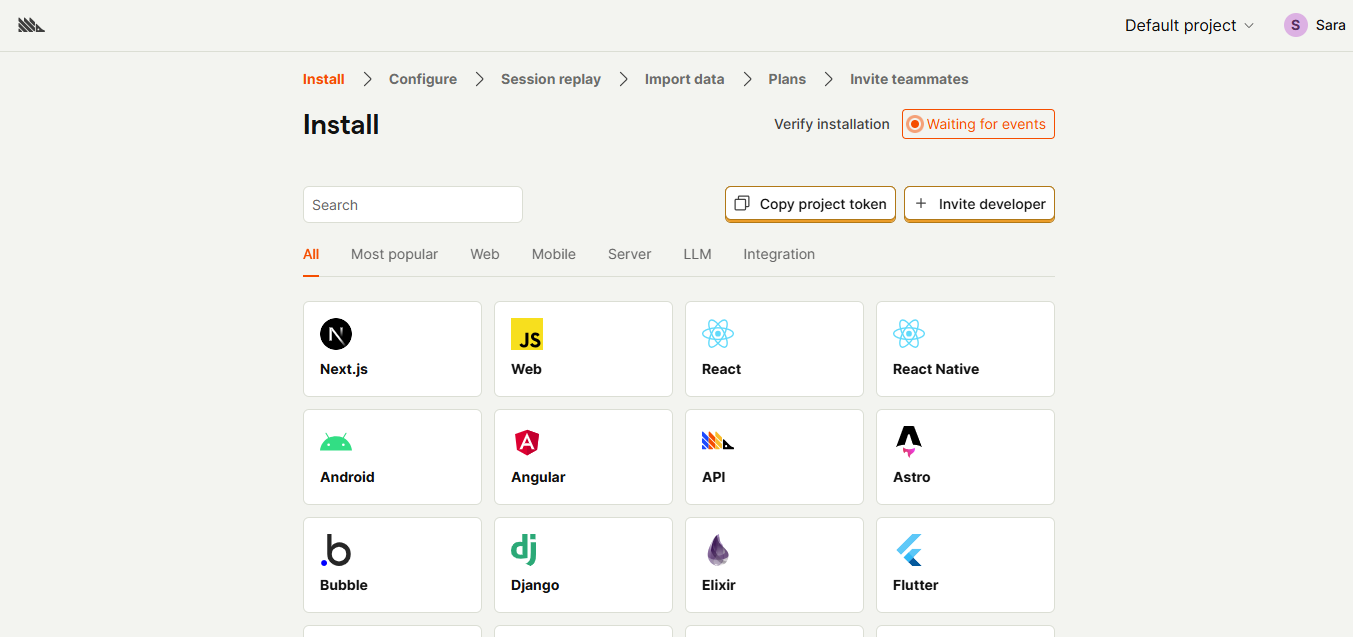Go to the Plans step
This screenshot has height=637, width=1353.
pyautogui.click(x=787, y=79)
